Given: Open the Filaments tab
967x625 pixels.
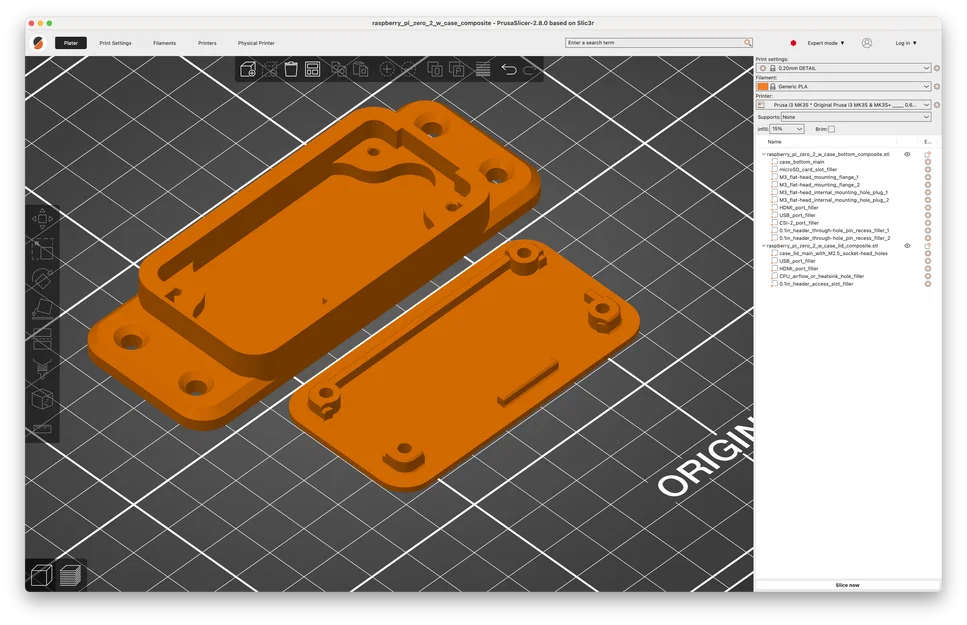Looking at the screenshot, I should [165, 43].
